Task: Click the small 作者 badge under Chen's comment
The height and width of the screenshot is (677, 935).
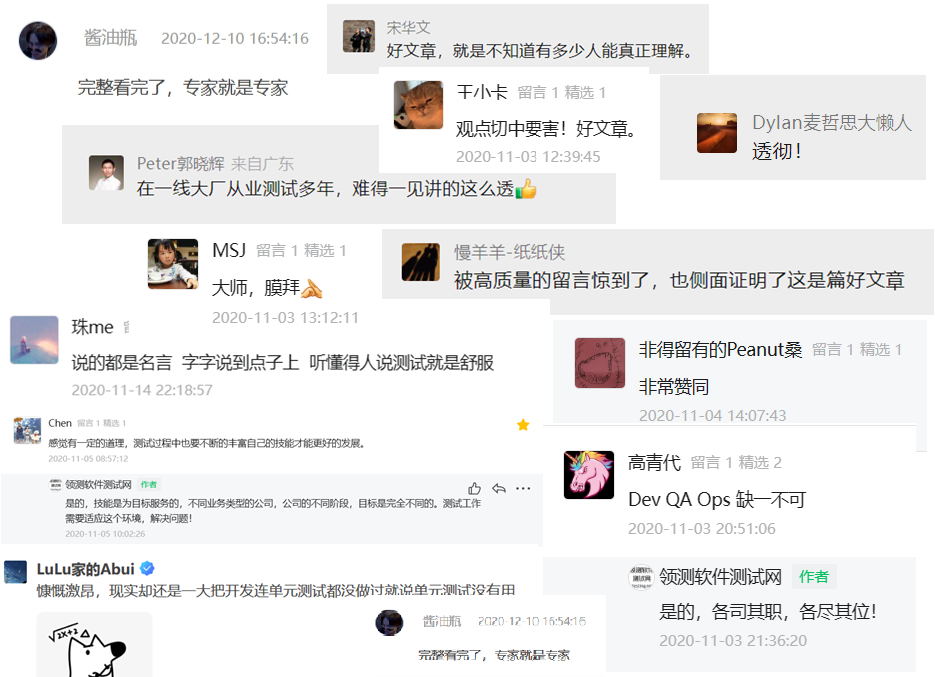Action: coord(148,484)
